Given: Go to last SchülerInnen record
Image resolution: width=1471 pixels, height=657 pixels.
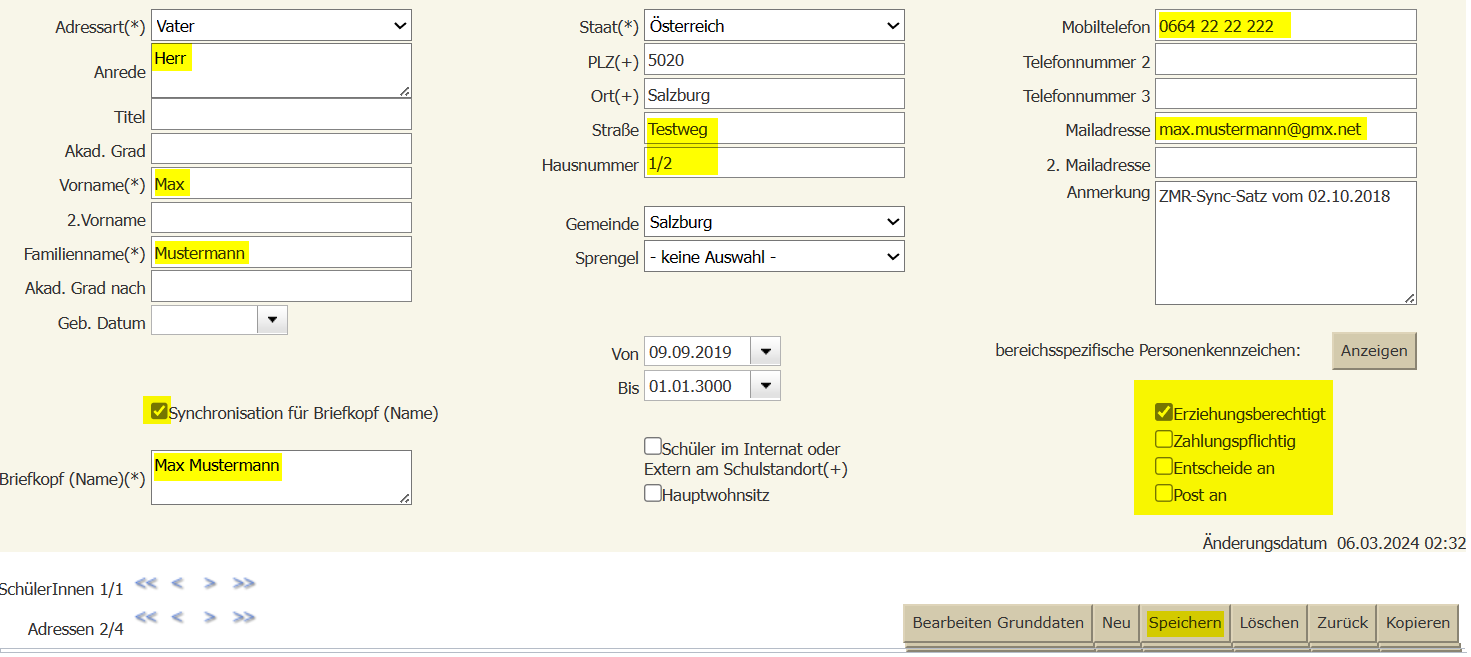Looking at the screenshot, I should [x=243, y=583].
